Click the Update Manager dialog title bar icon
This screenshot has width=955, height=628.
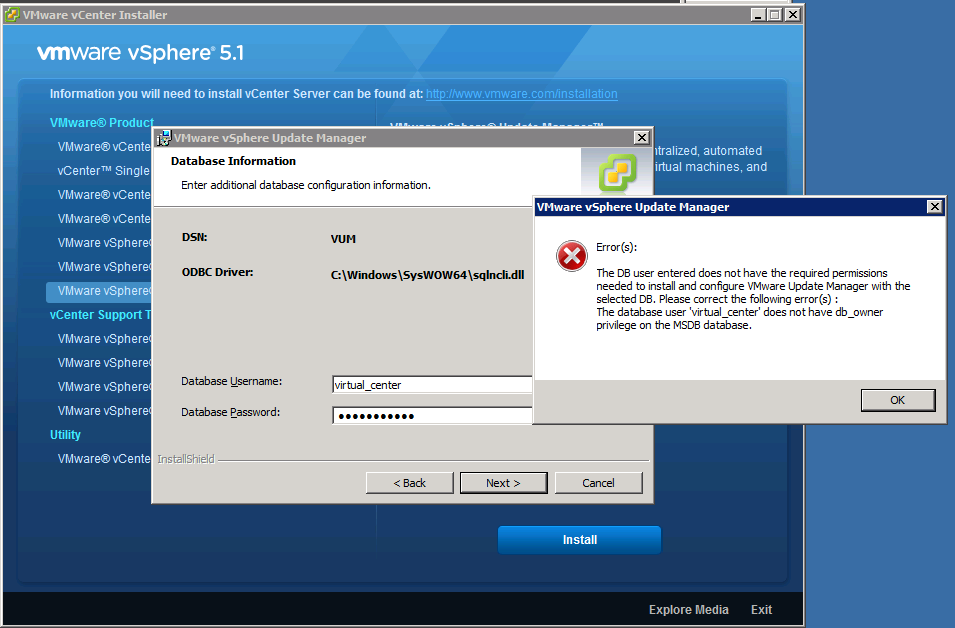(163, 138)
